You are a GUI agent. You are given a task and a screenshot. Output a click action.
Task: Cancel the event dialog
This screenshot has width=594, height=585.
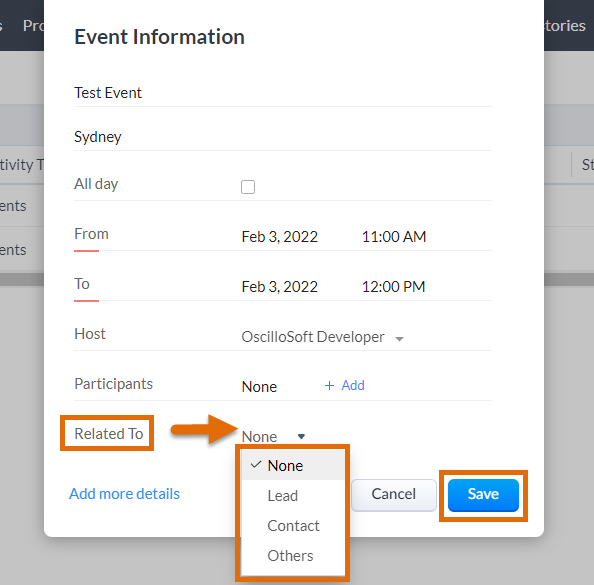coord(394,495)
